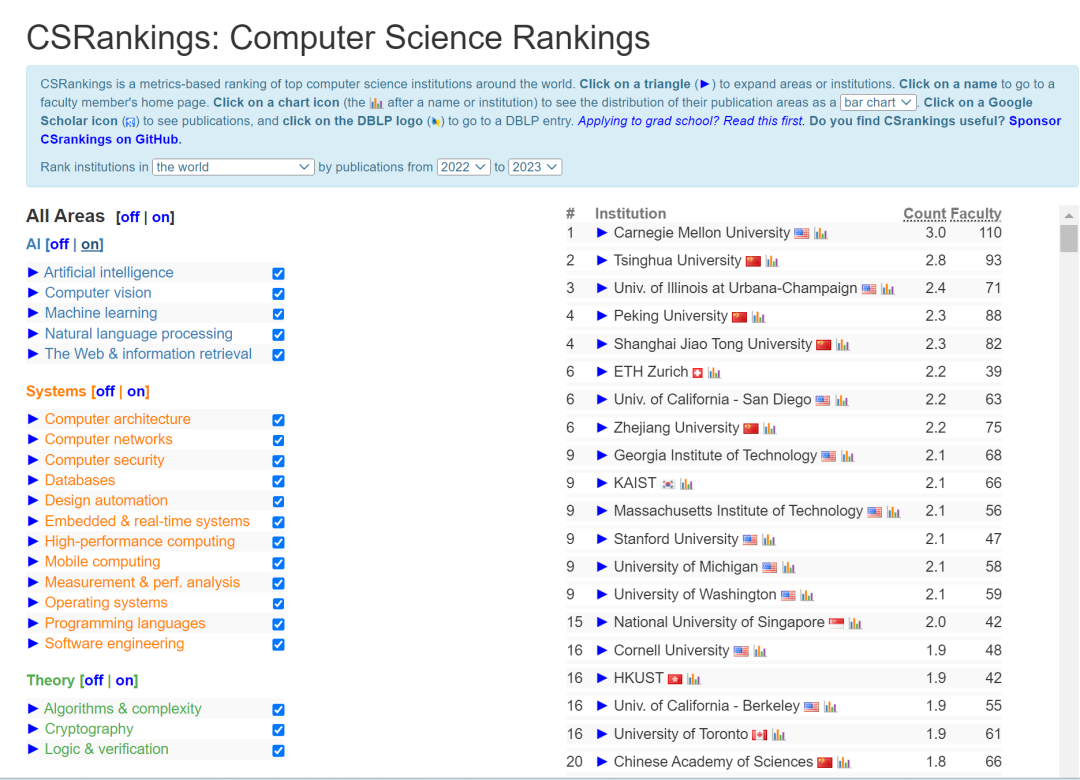This screenshot has width=1080, height=780.
Task: Expand Carnegie Mellon University's faculty list
Action: 601,233
